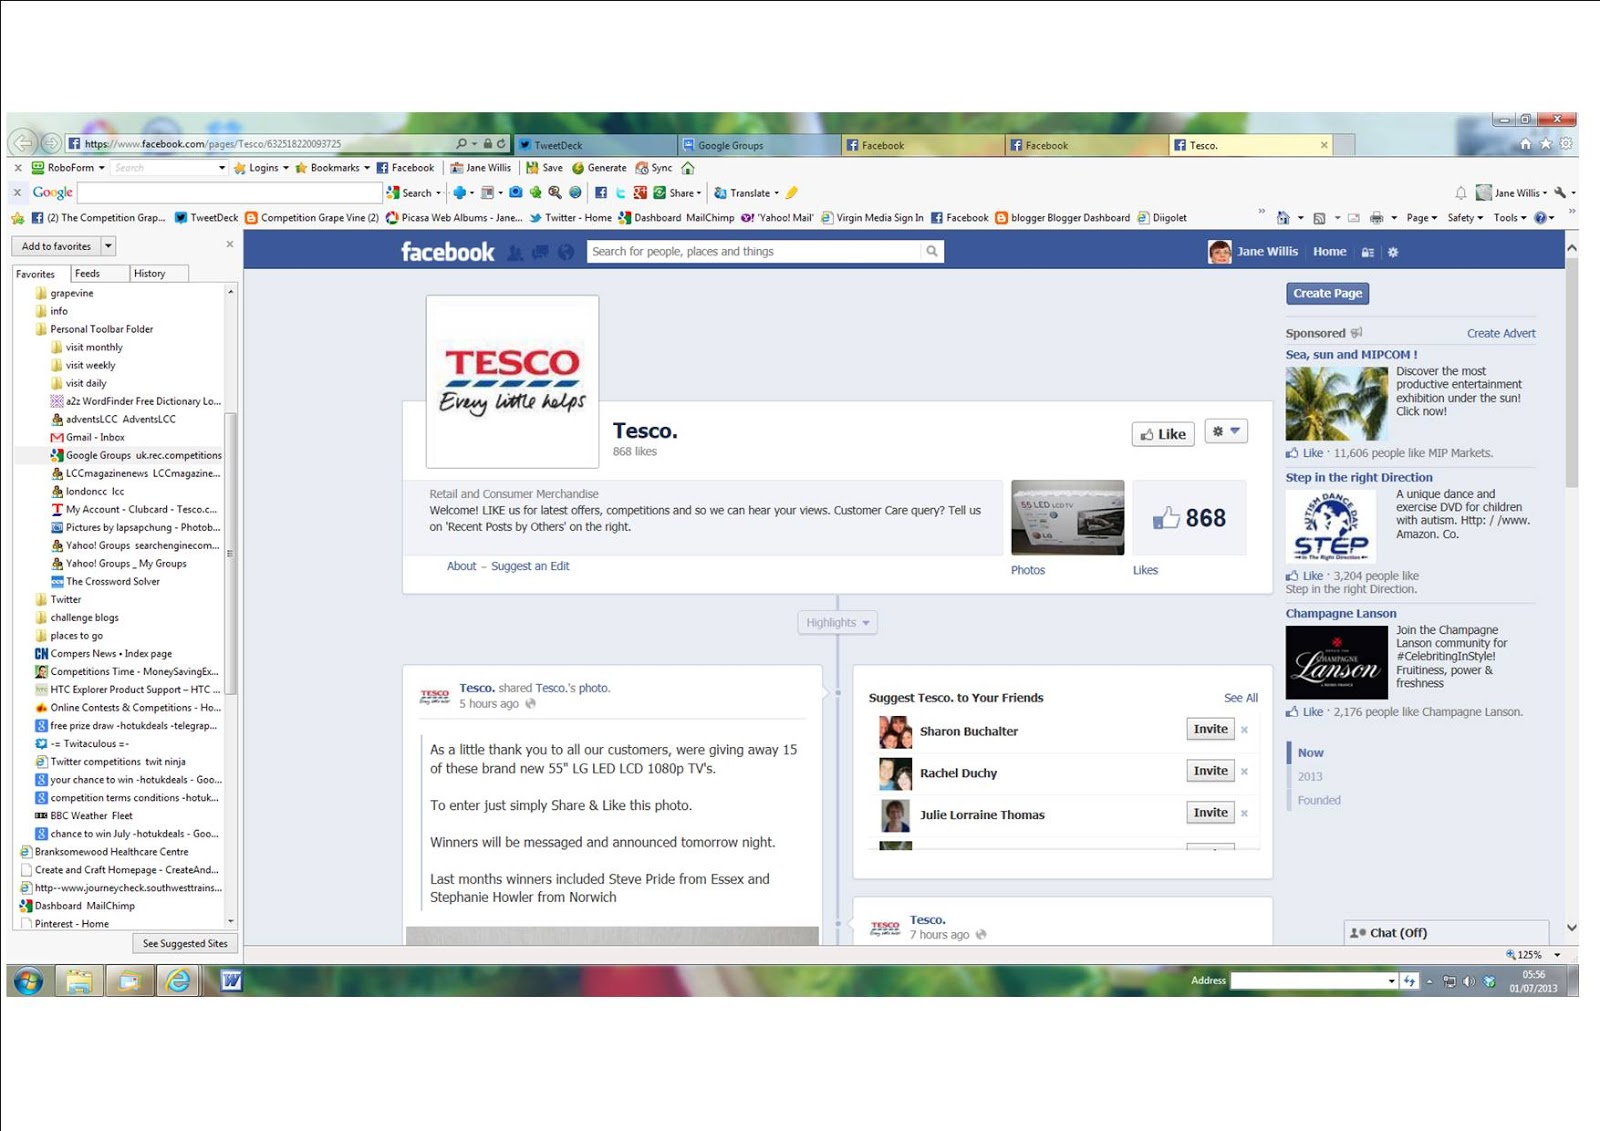The image size is (1600, 1131).
Task: Click the Windows Start button
Action: 28,981
